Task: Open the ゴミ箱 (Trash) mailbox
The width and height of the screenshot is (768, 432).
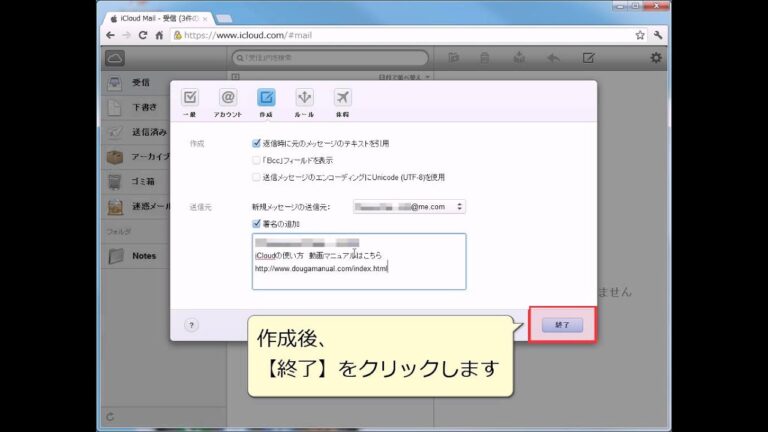Action: (136, 182)
